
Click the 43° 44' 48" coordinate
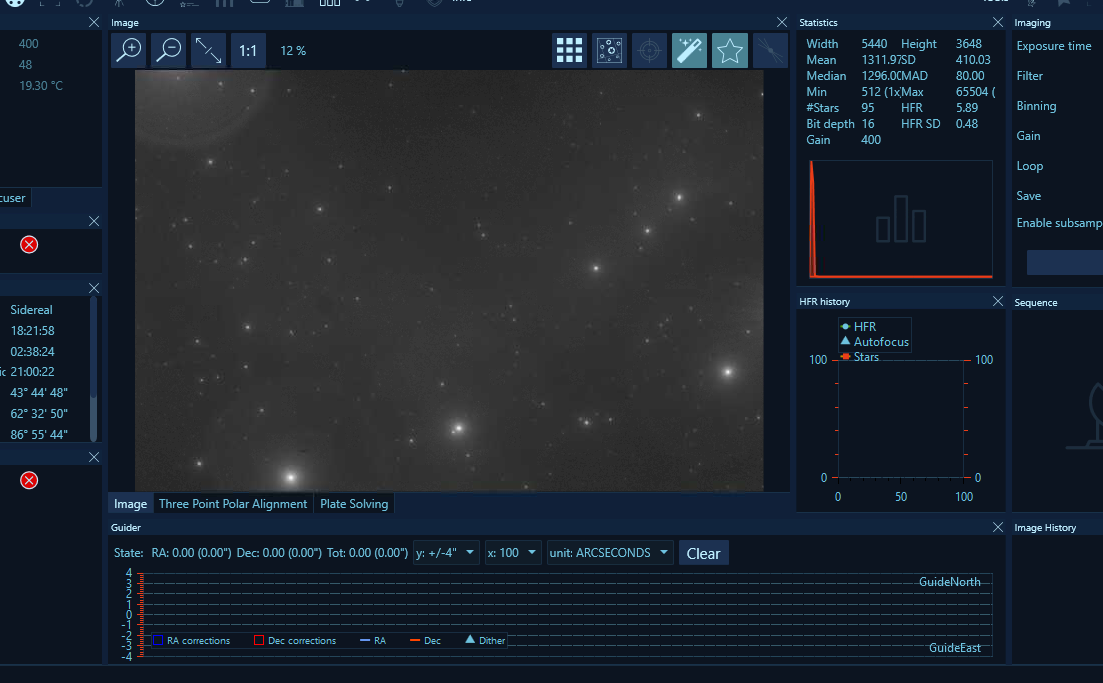point(39,392)
